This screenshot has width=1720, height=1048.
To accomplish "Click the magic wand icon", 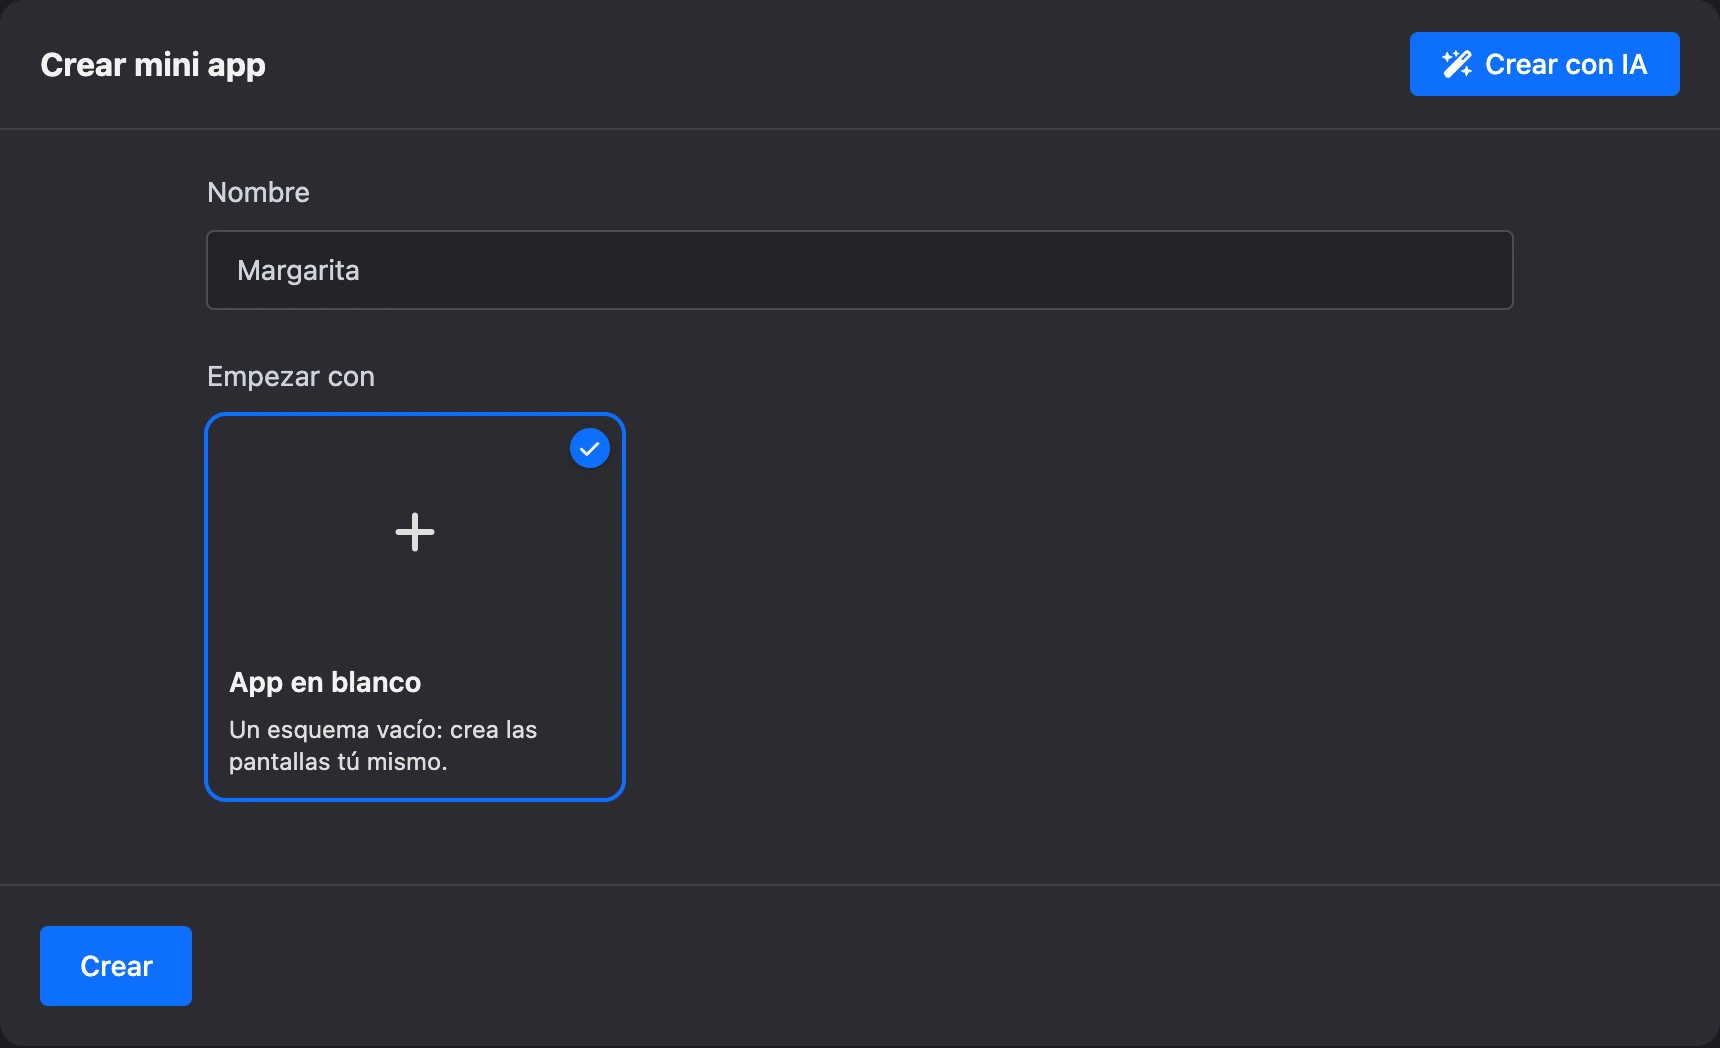I will [x=1457, y=64].
